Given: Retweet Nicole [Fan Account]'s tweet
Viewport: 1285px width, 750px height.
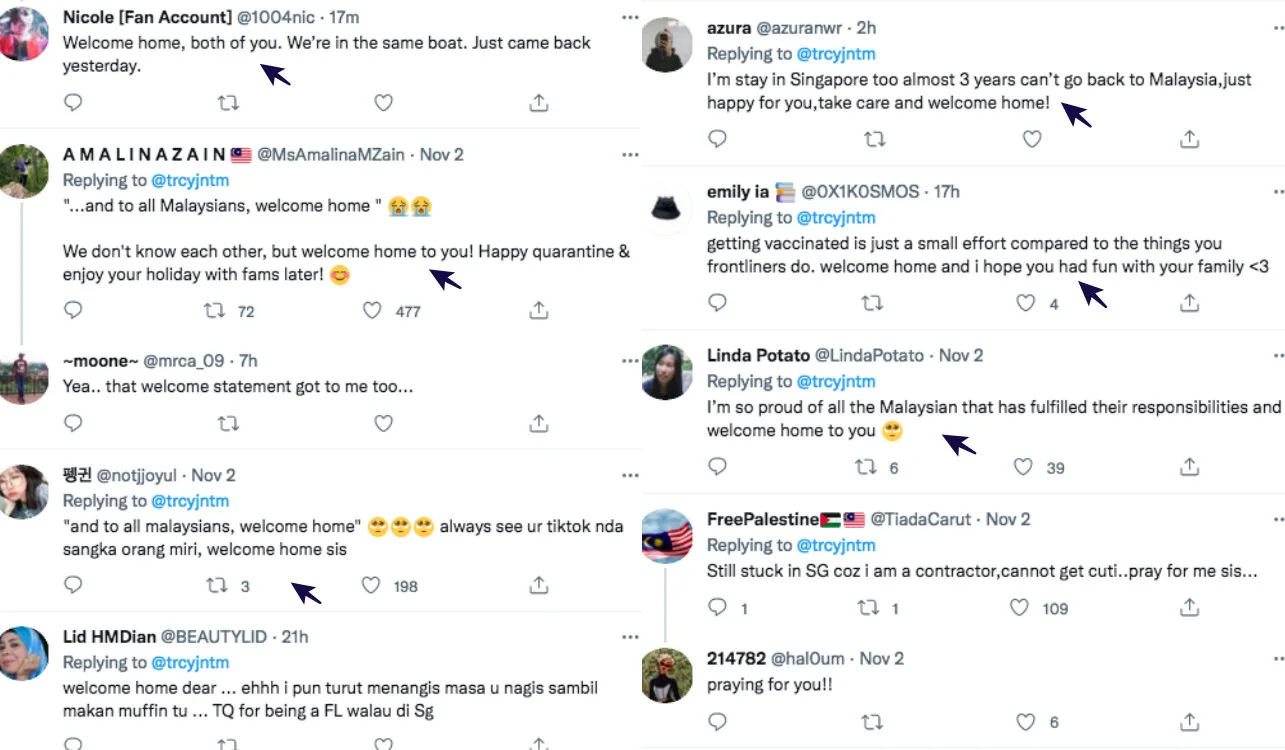Looking at the screenshot, I should 228,102.
